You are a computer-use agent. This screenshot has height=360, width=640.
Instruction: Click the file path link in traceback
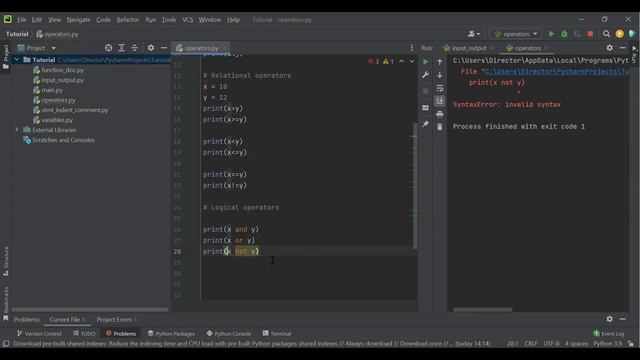pos(557,71)
